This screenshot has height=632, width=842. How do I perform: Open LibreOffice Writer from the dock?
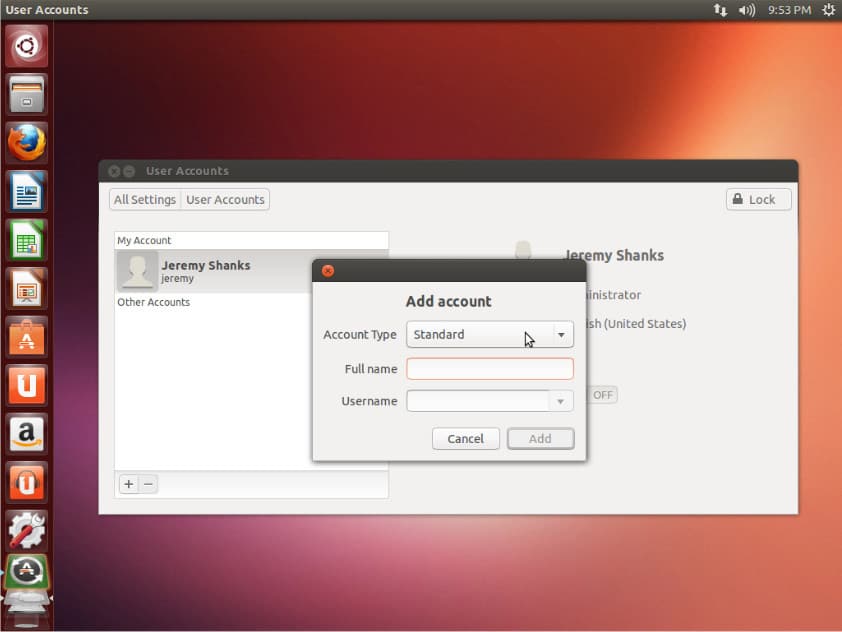pyautogui.click(x=26, y=191)
